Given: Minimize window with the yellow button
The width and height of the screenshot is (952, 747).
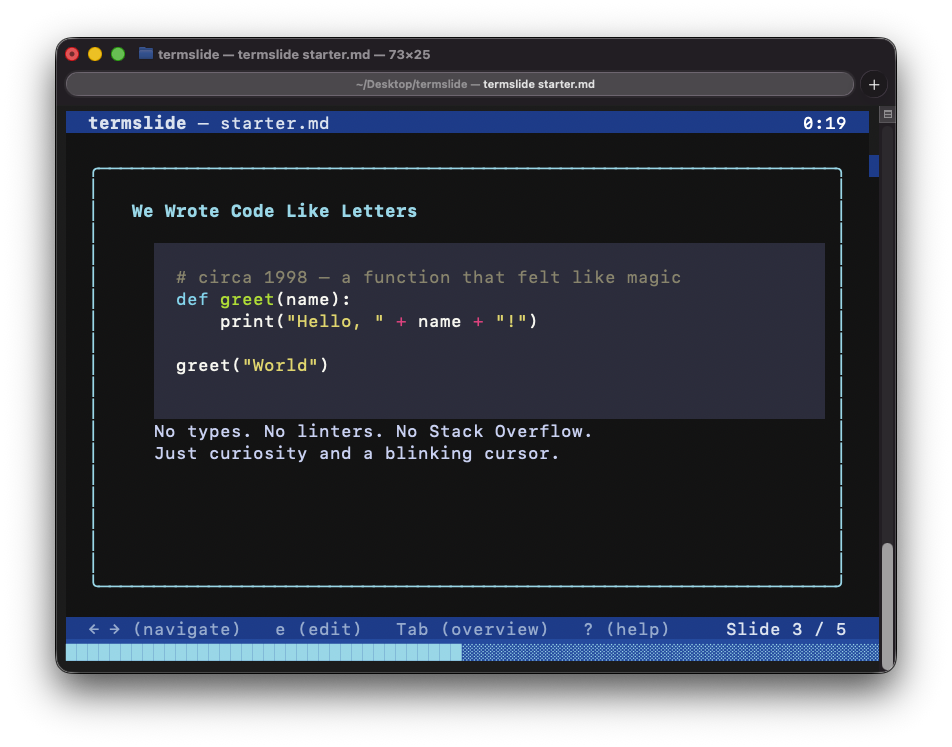Looking at the screenshot, I should point(95,54).
